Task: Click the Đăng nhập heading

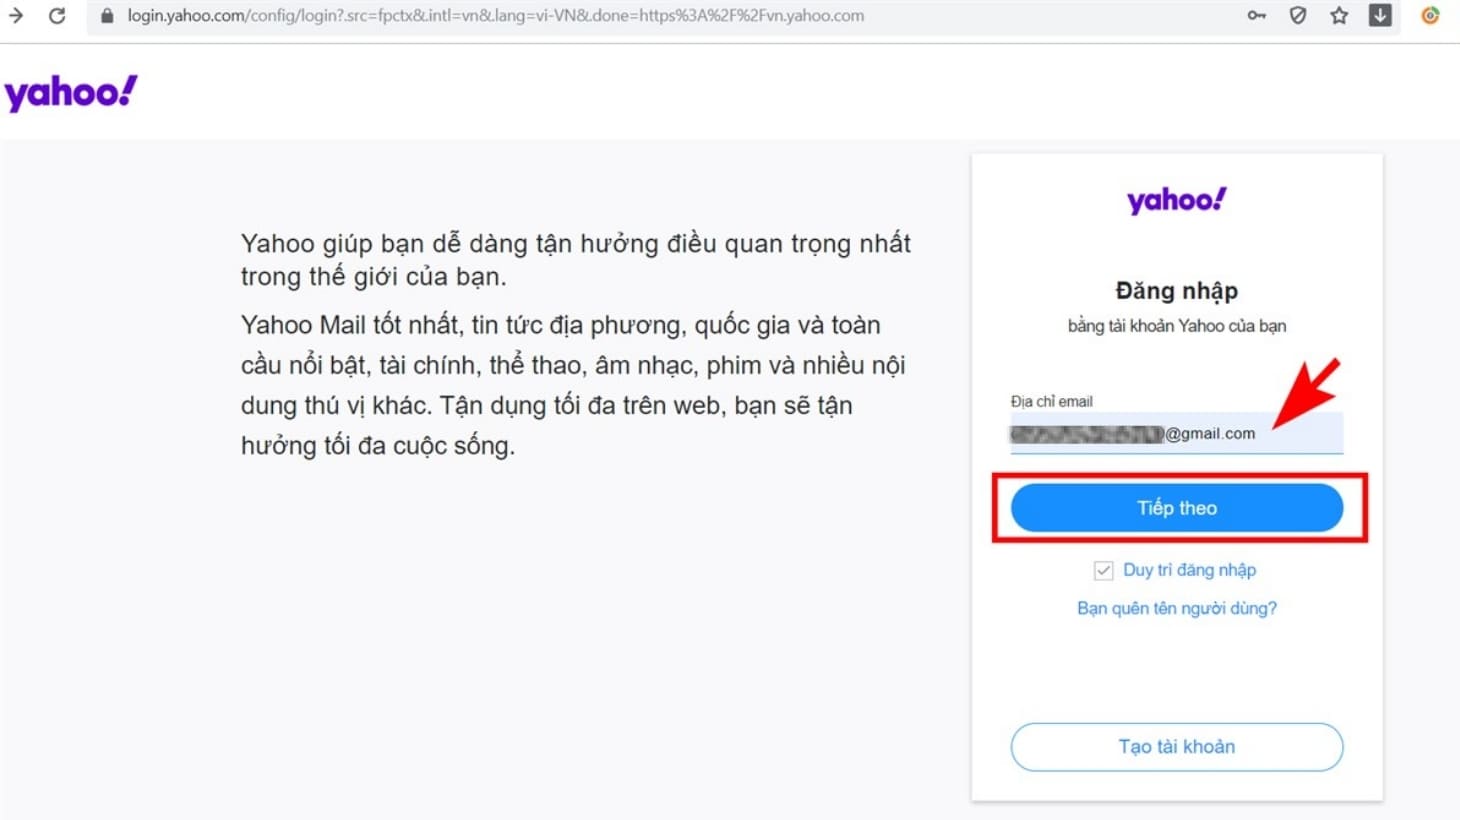Action: coord(1177,291)
